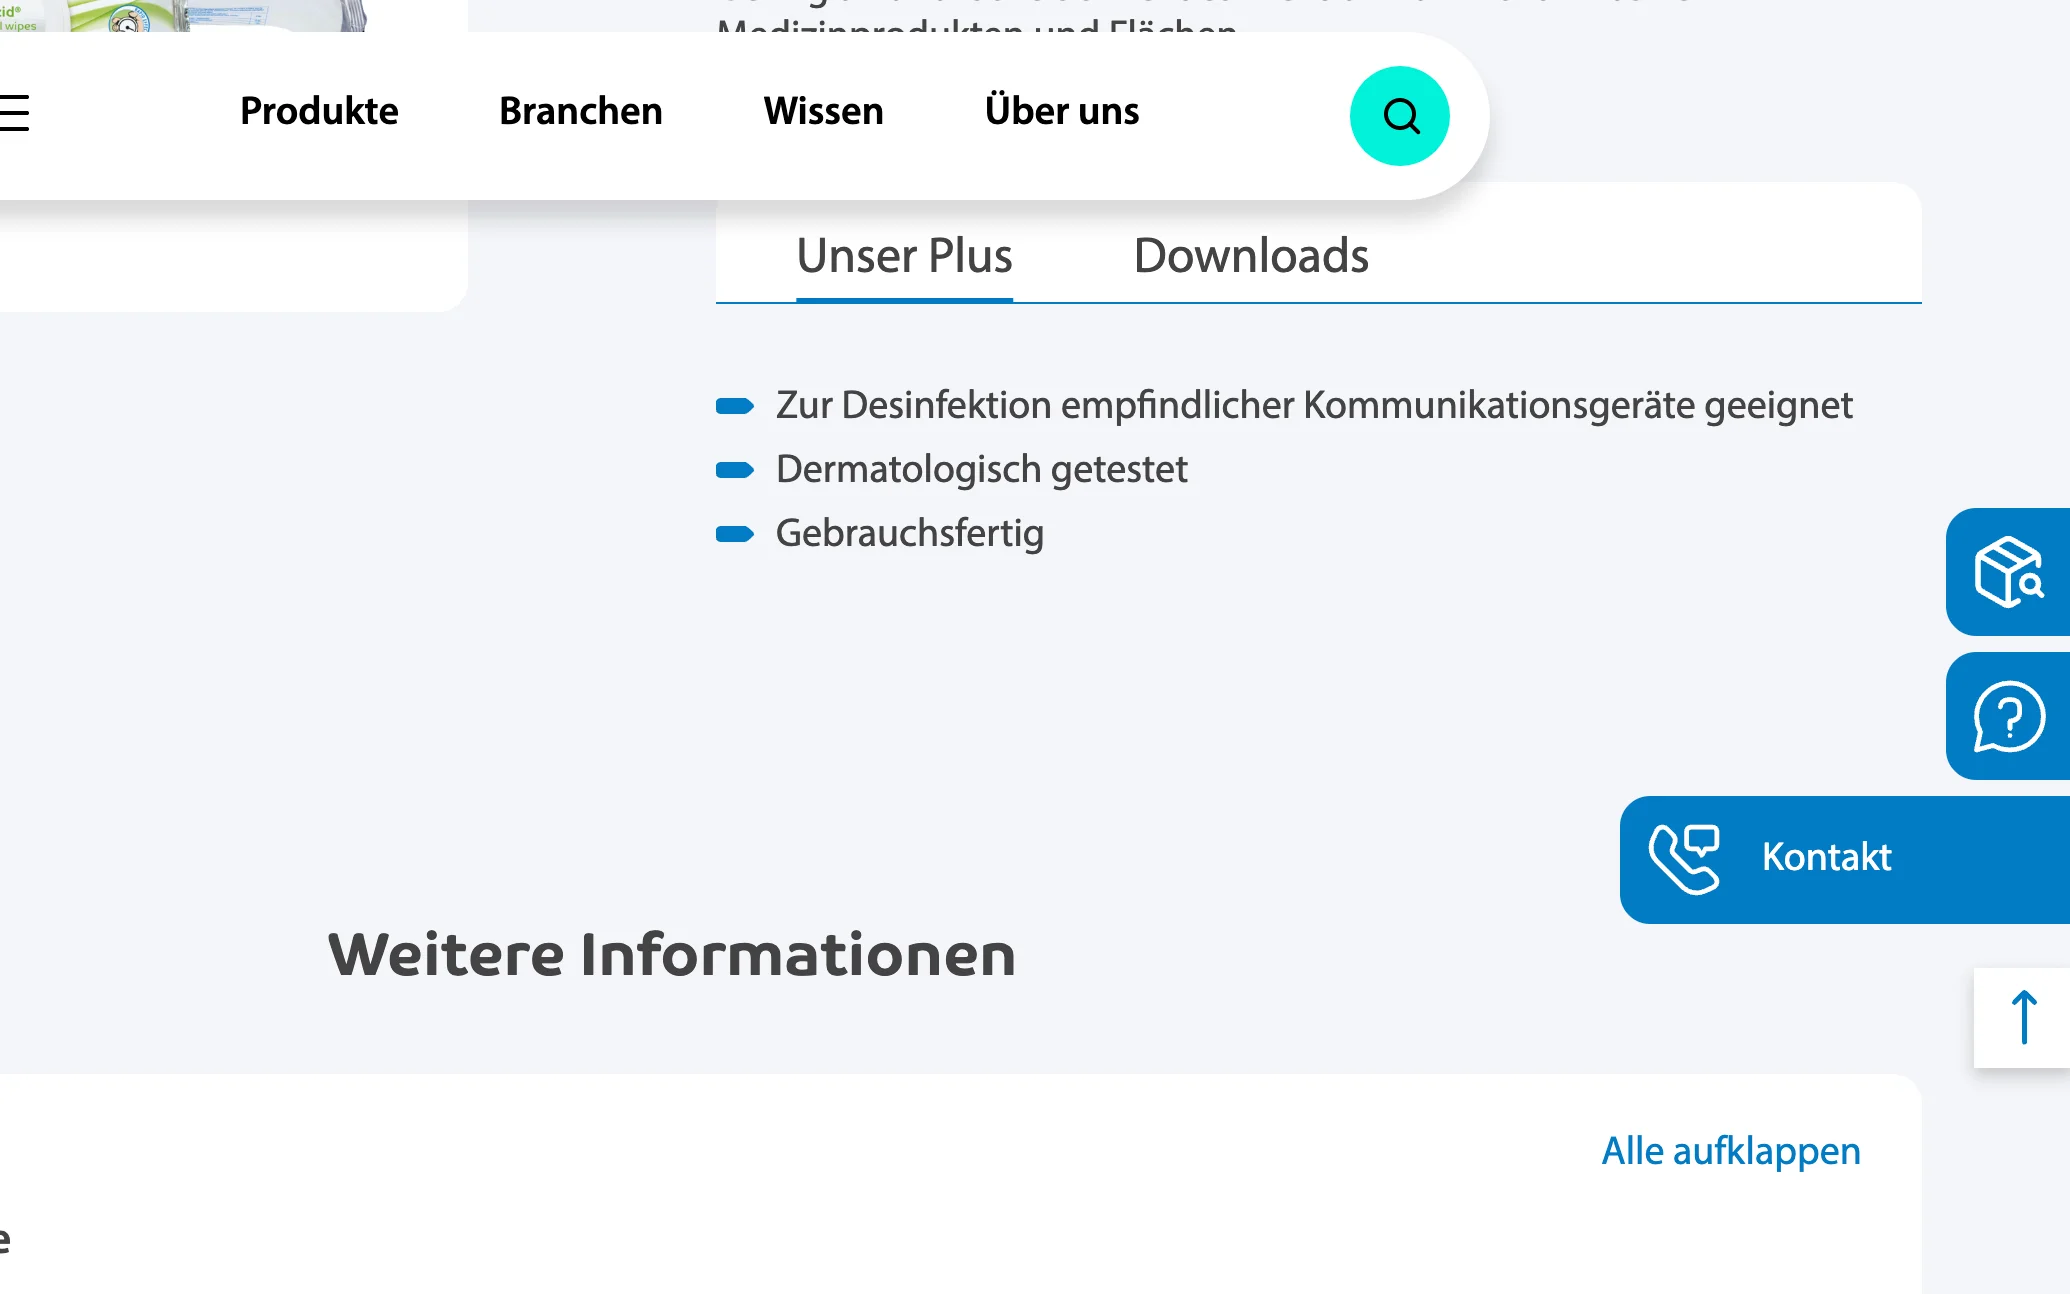Select the Unser Plus tab

[x=904, y=256]
